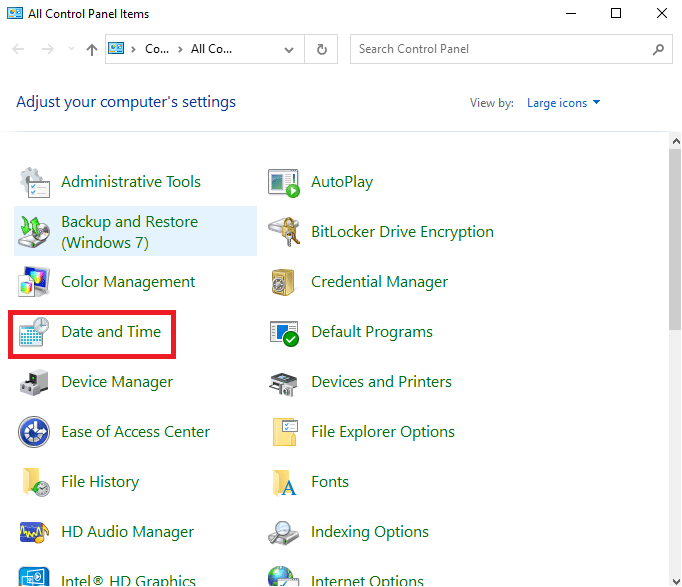Screen dimensions: 682x587
Task: Click the Credential Manager safe icon
Action: [285, 282]
